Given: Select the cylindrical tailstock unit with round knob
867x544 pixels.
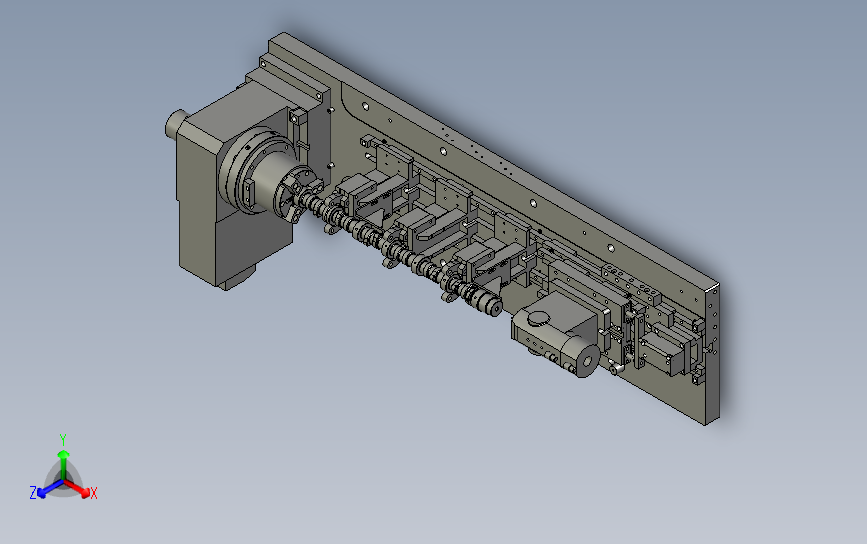Looking at the screenshot, I should (556, 335).
